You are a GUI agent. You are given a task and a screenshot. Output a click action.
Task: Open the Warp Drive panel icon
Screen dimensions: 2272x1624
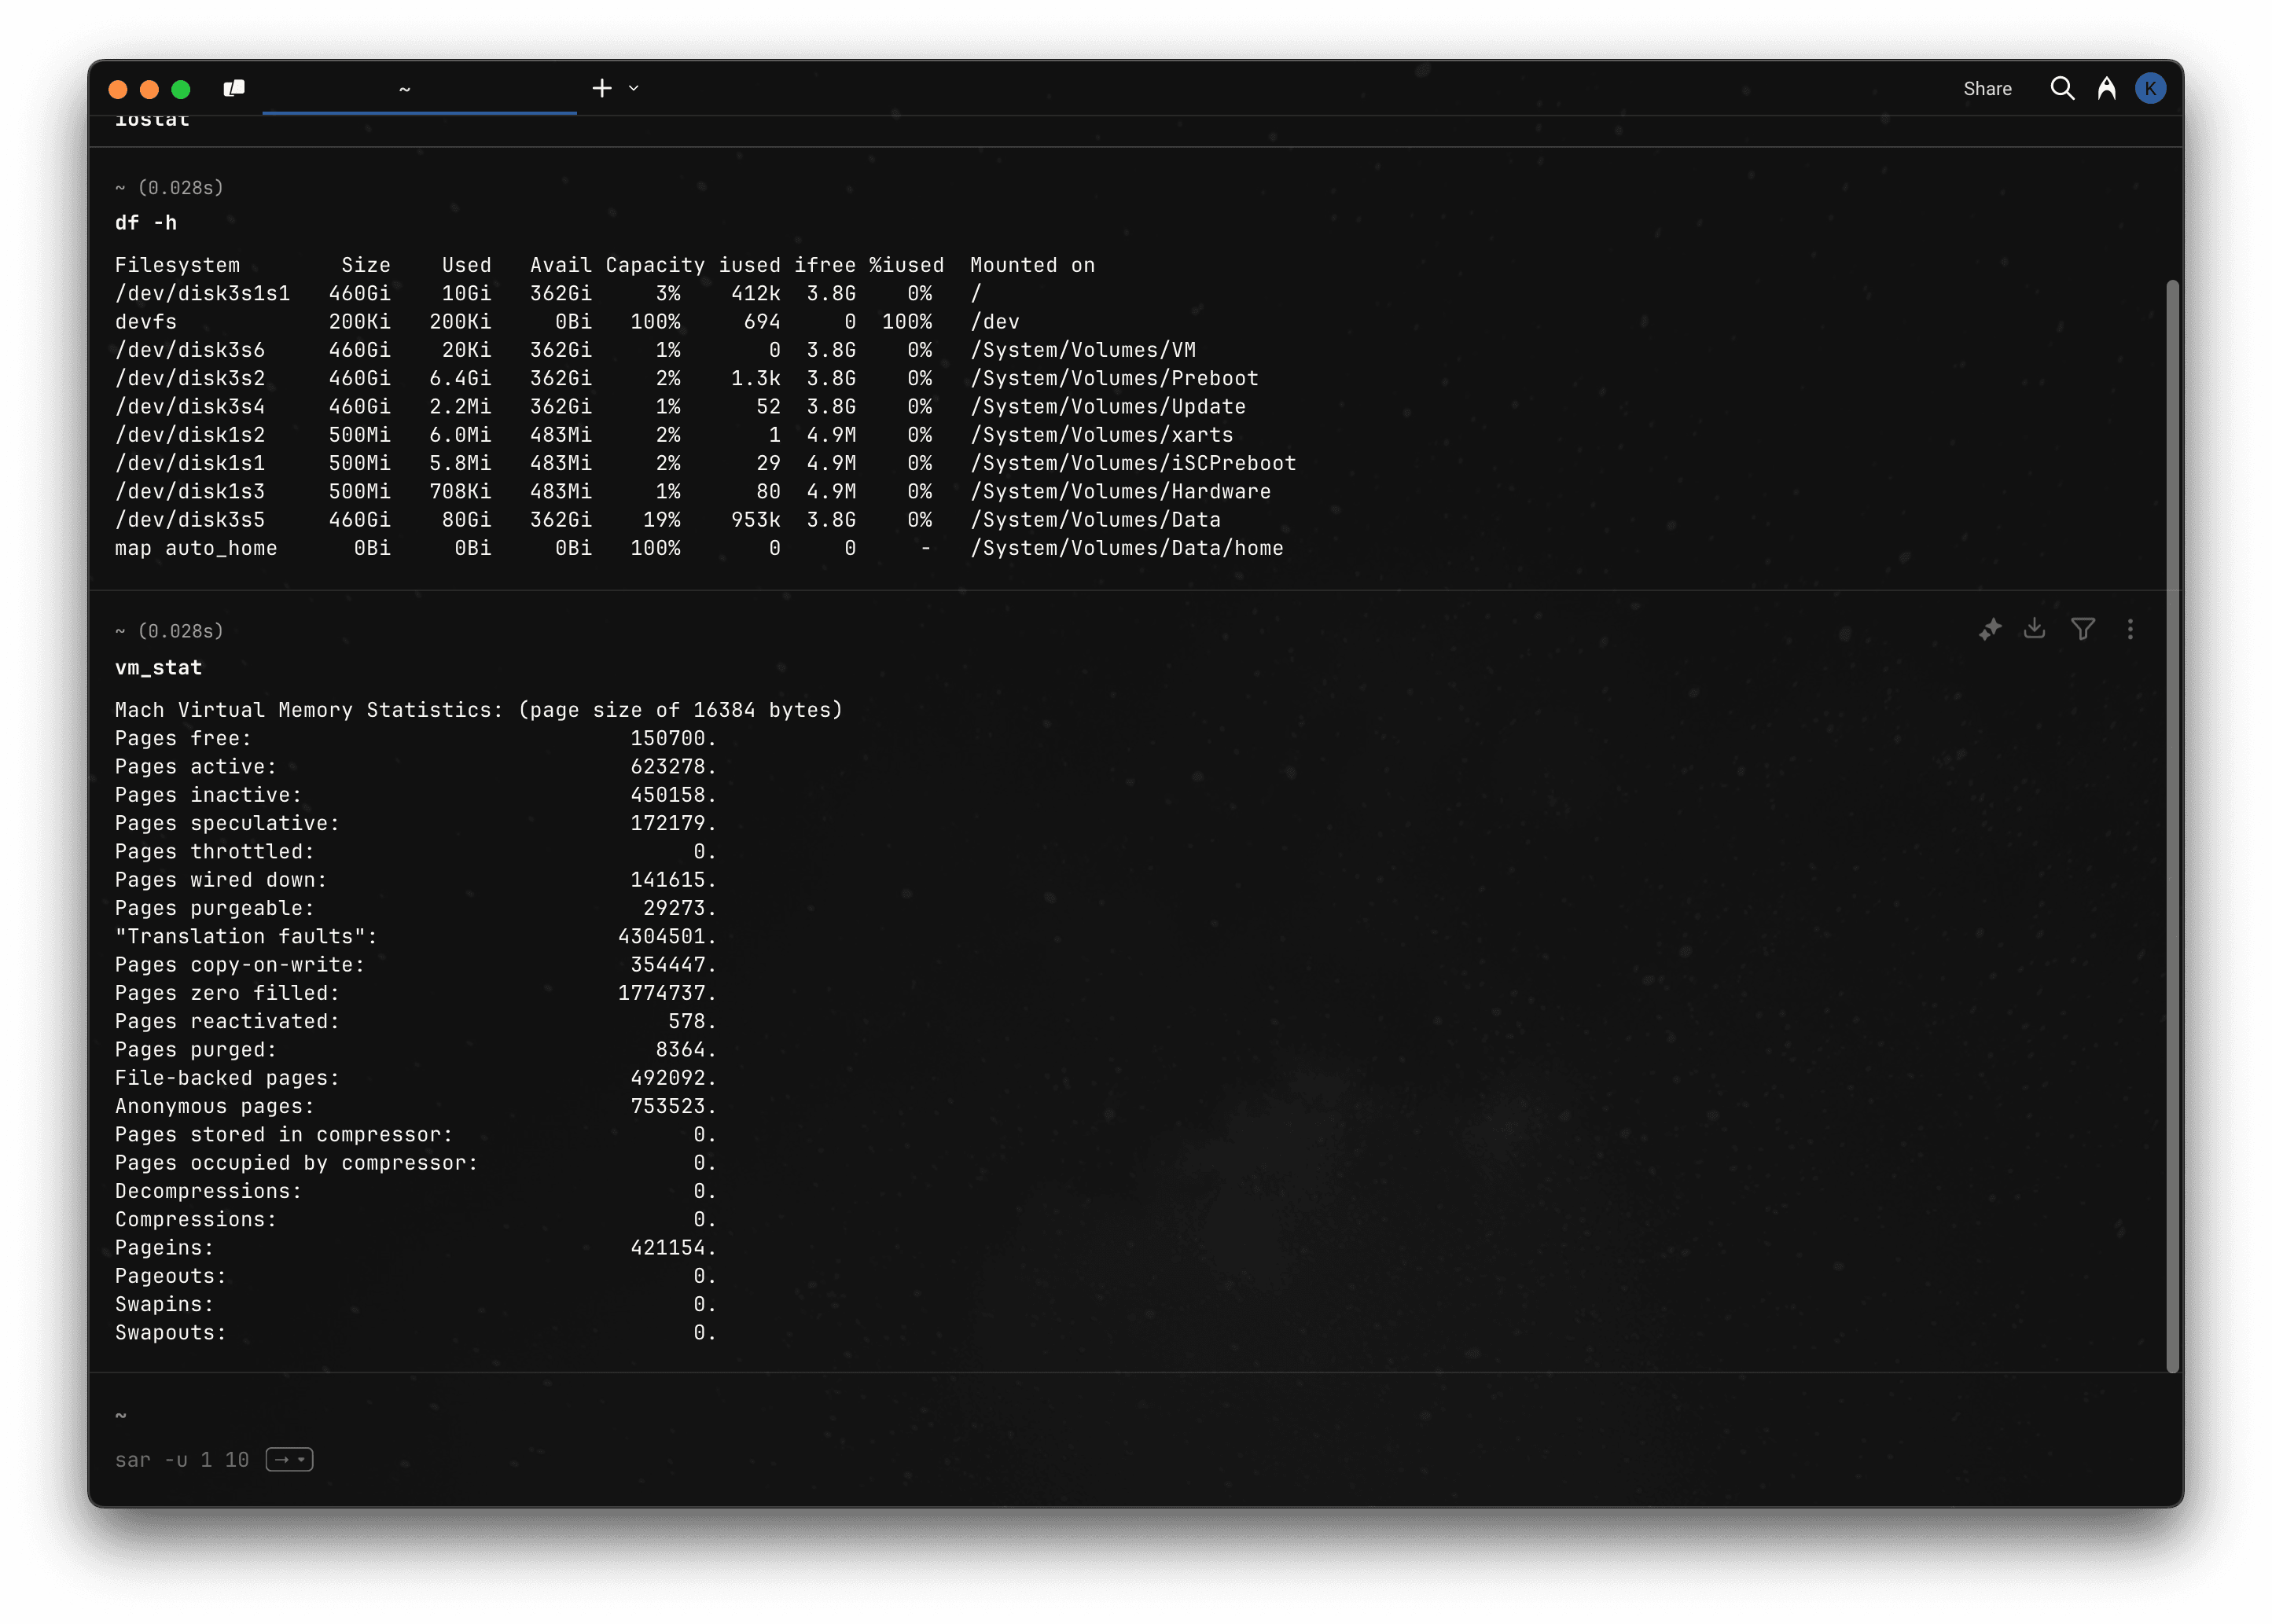(x=234, y=88)
